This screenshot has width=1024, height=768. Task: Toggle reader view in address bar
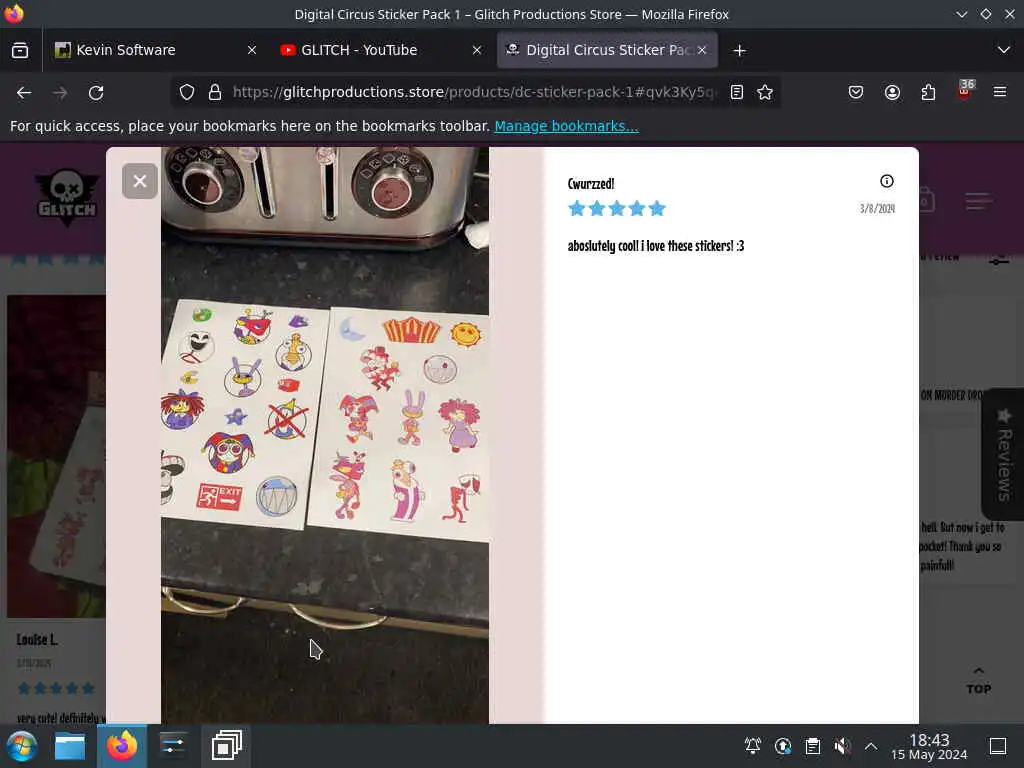(x=737, y=93)
